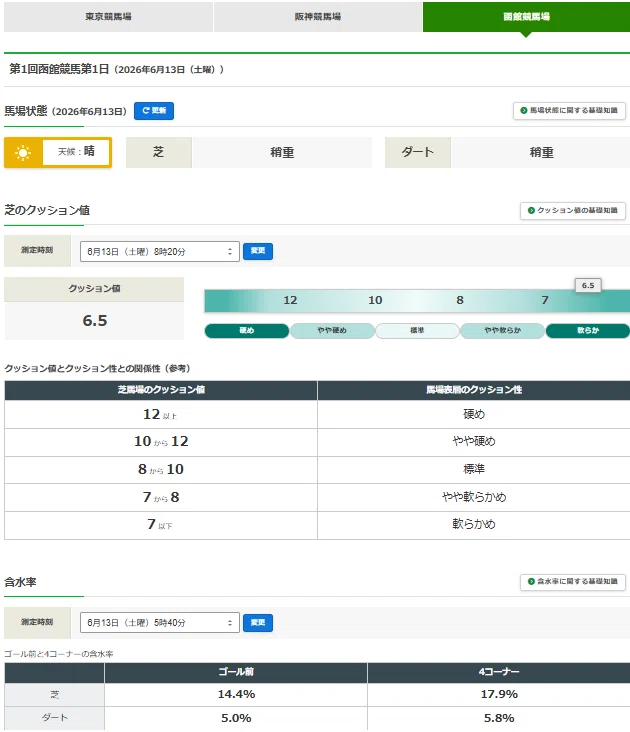
Task: Select the 函館競馬場 tab
Action: pyautogui.click(x=526, y=16)
